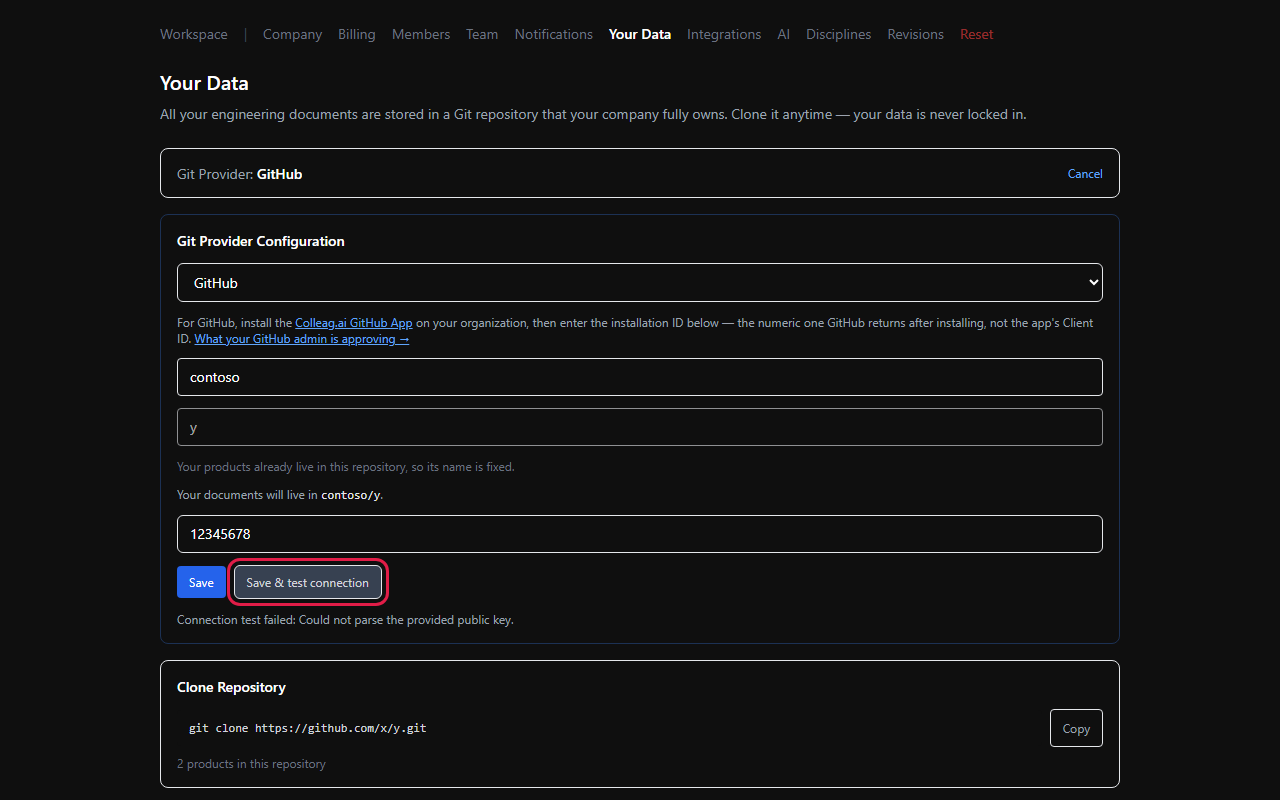Go to the Disciplines tab
1280x800 pixels.
[839, 34]
